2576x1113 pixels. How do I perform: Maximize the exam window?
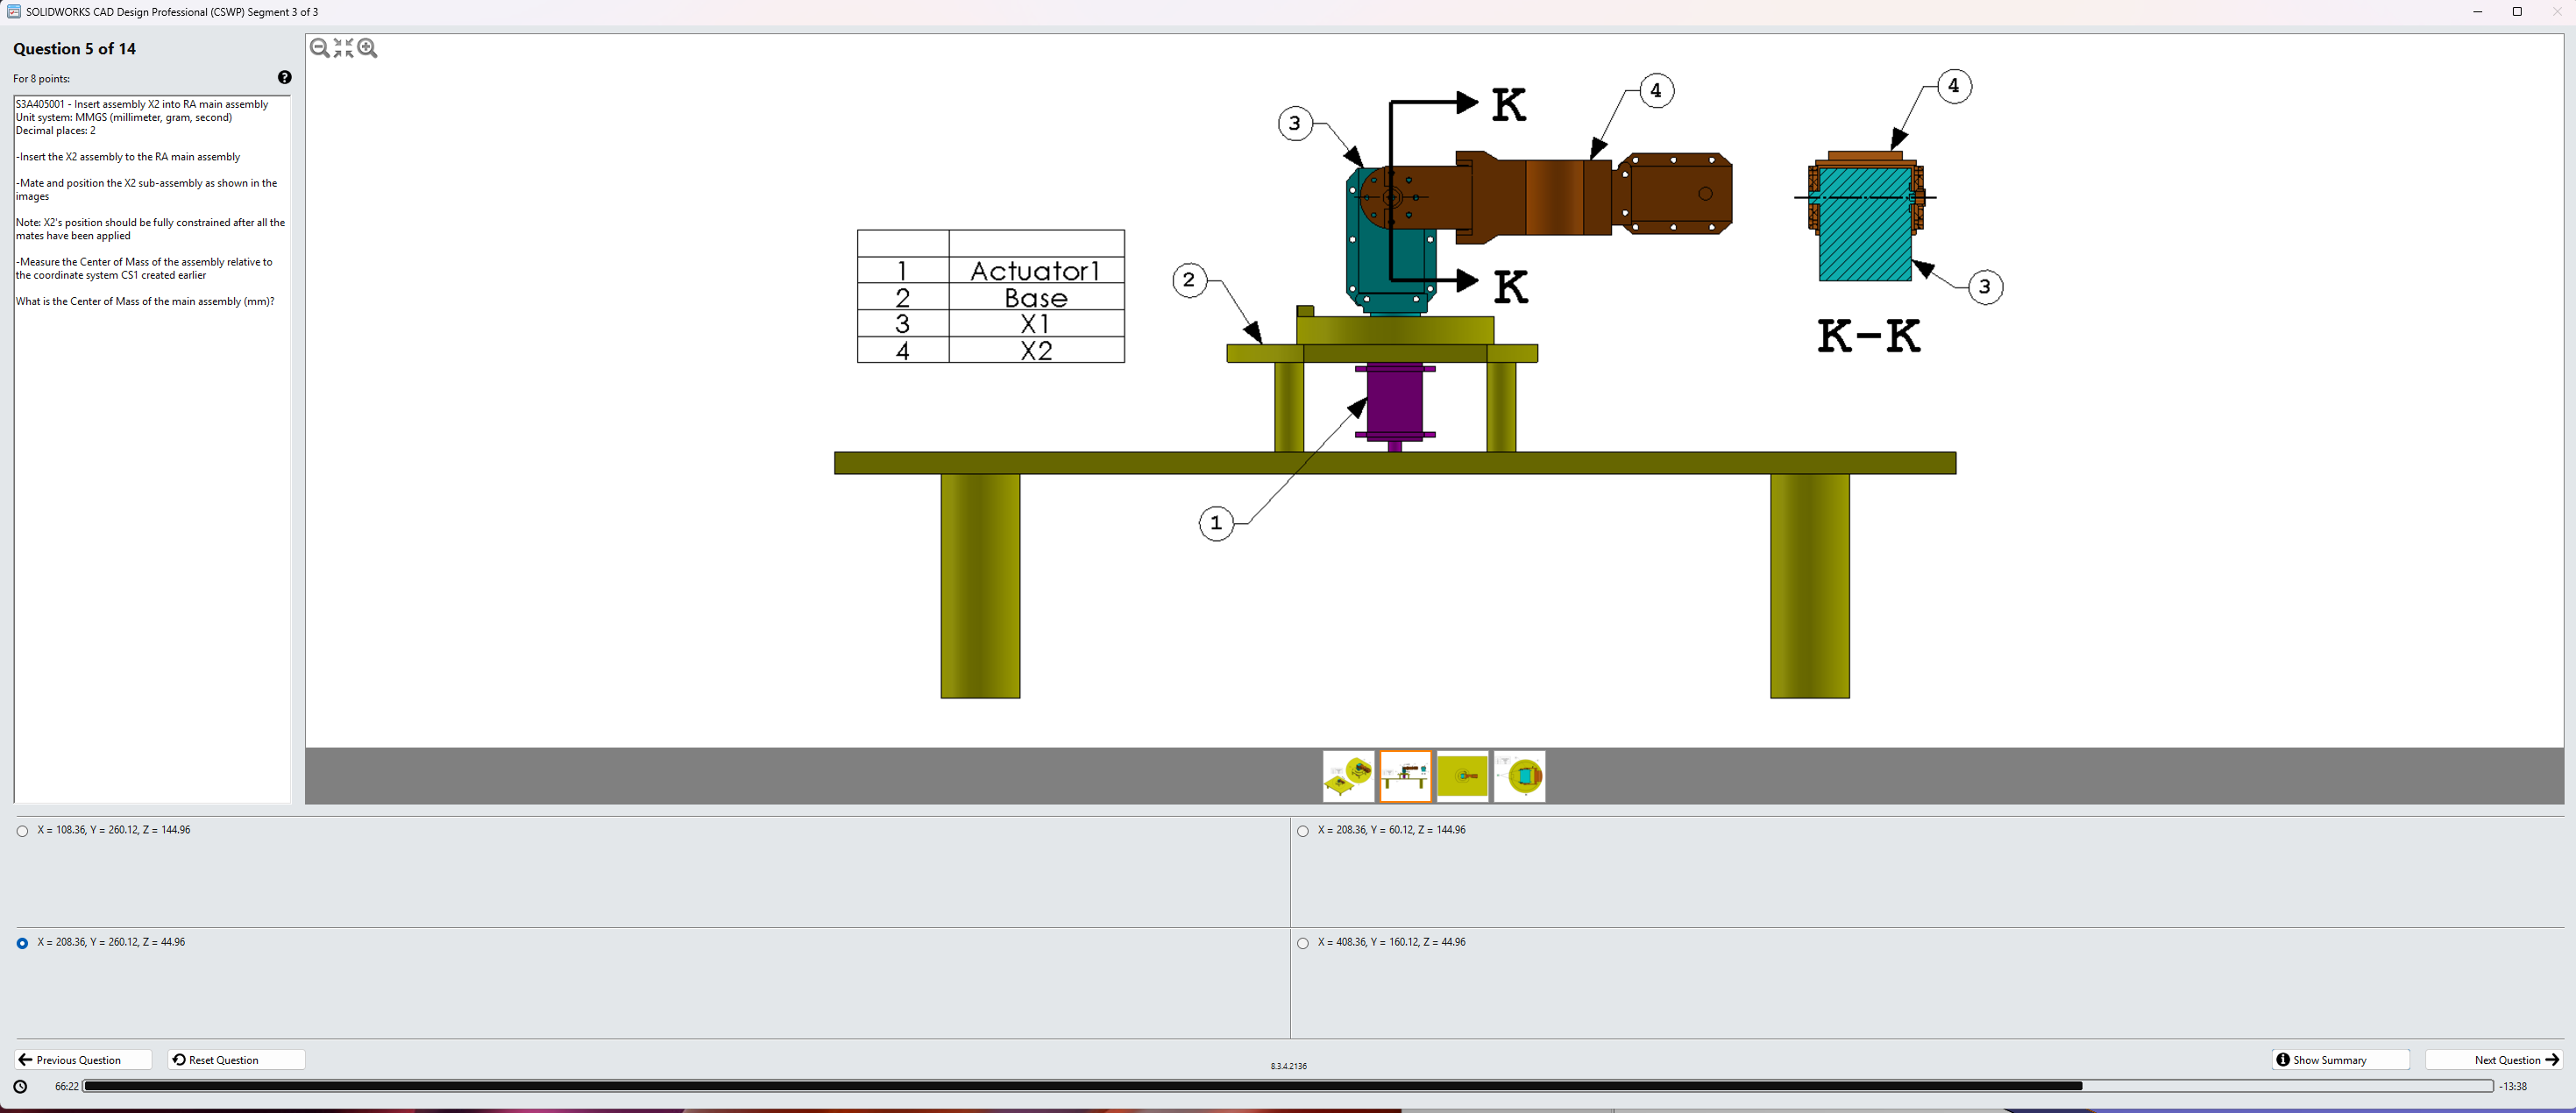[2517, 12]
